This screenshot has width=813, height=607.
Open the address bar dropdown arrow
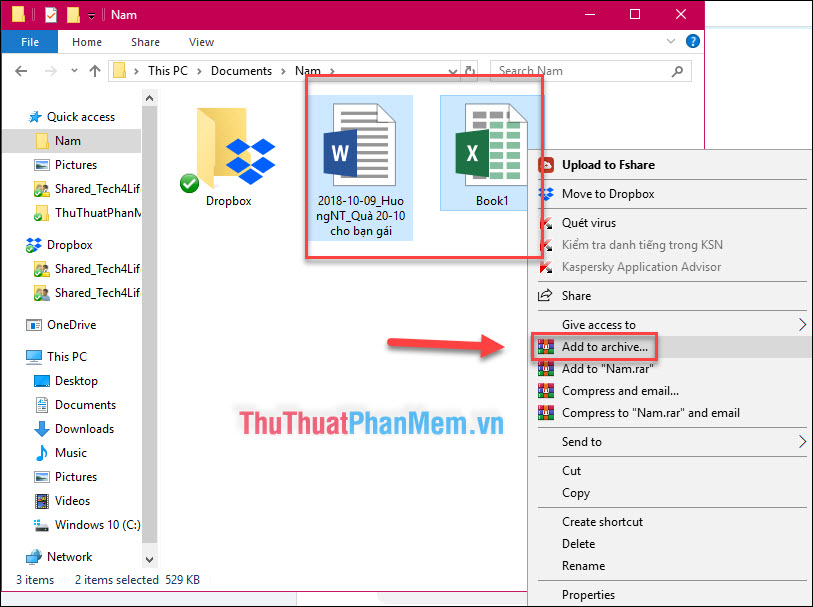tap(453, 71)
